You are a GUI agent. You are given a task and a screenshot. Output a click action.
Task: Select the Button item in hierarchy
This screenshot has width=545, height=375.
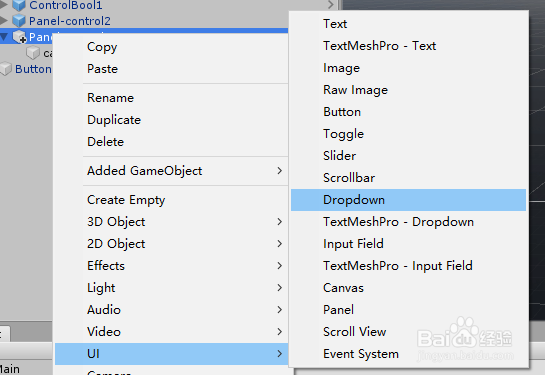33,69
